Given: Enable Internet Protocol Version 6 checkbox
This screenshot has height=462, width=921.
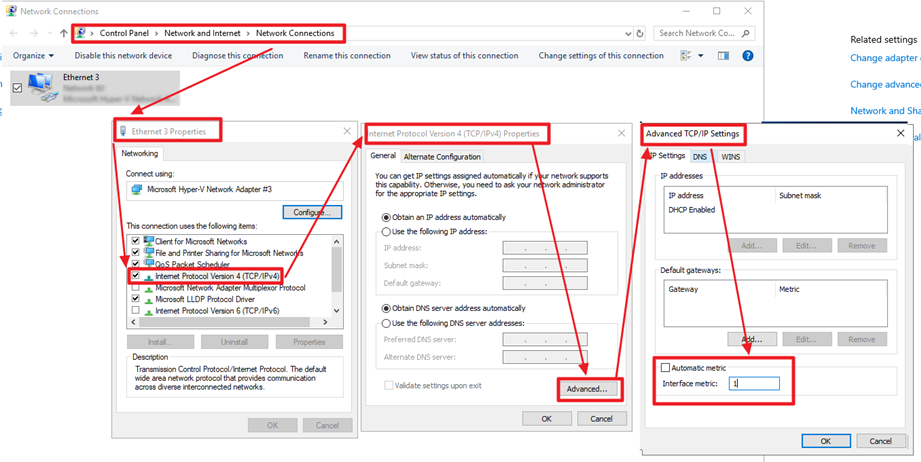Looking at the screenshot, I should click(136, 310).
